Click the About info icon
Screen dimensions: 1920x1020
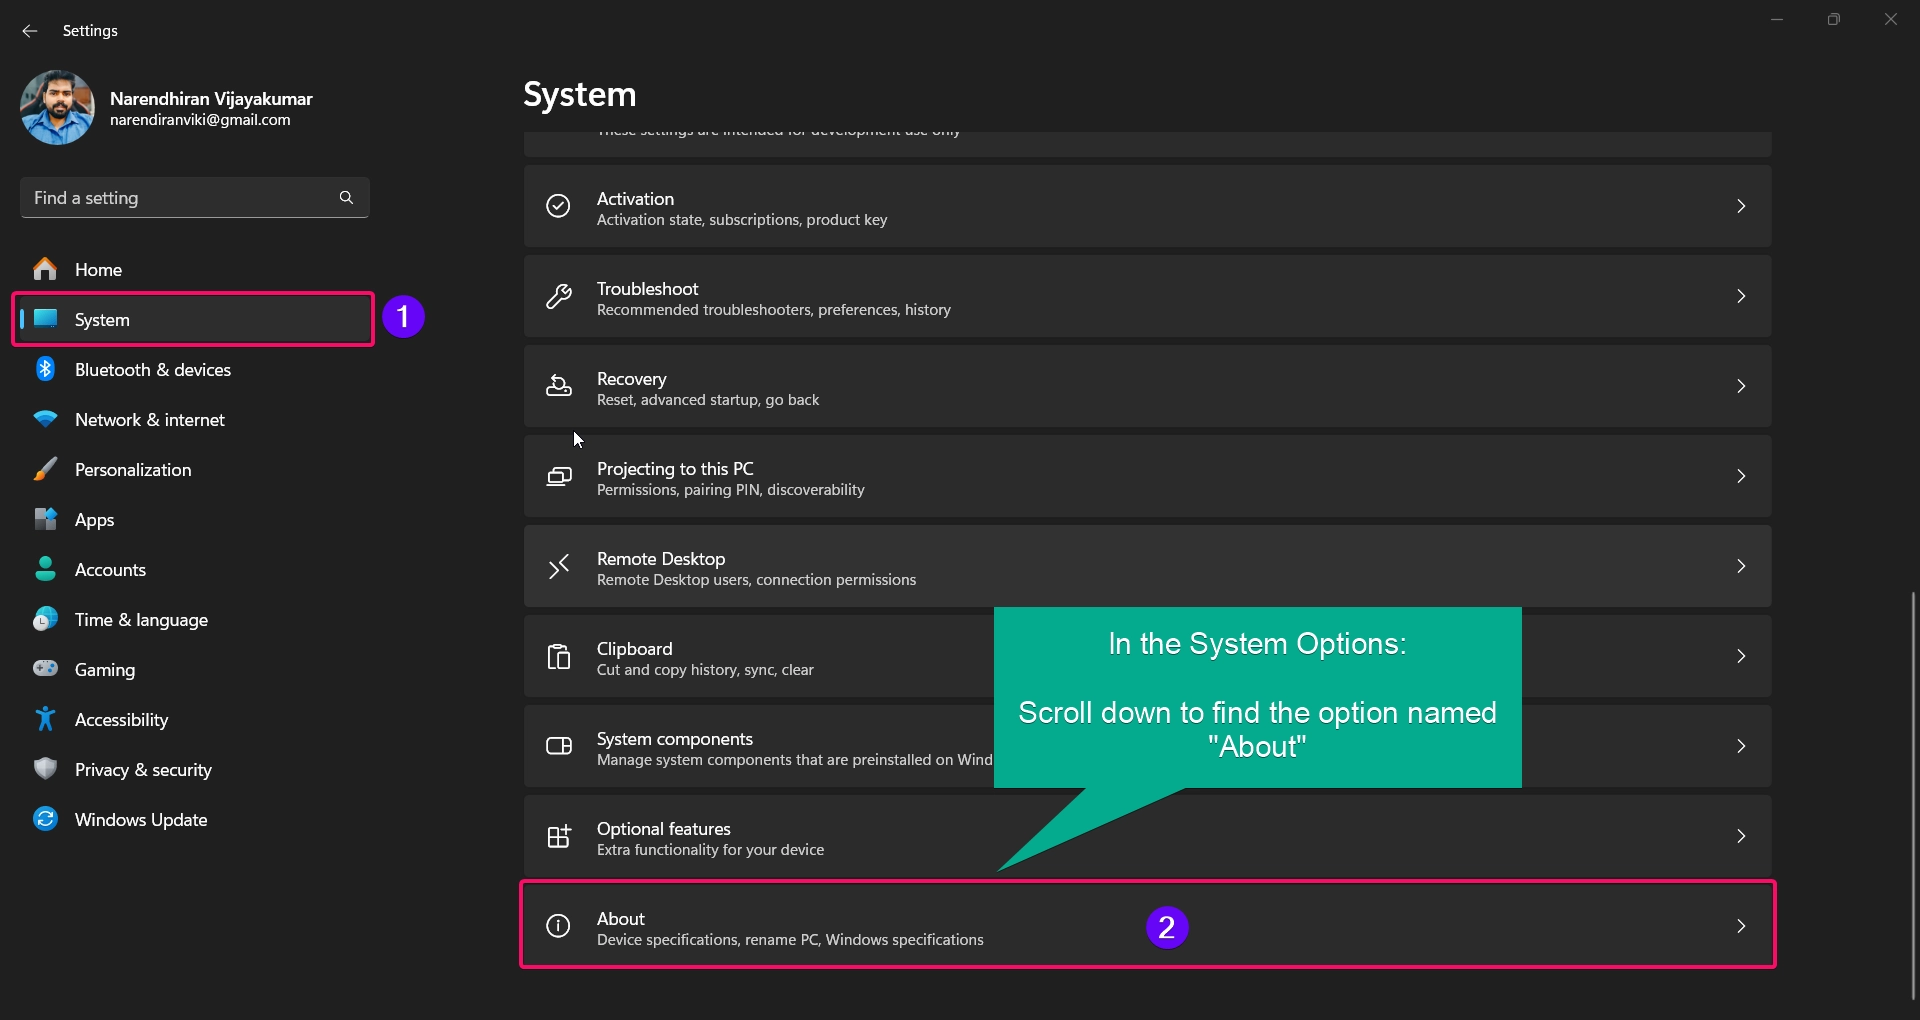pos(558,926)
